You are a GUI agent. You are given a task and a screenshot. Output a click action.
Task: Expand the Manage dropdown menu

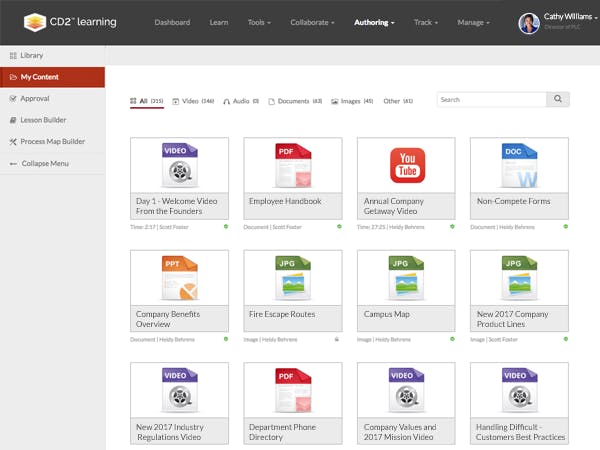473,22
